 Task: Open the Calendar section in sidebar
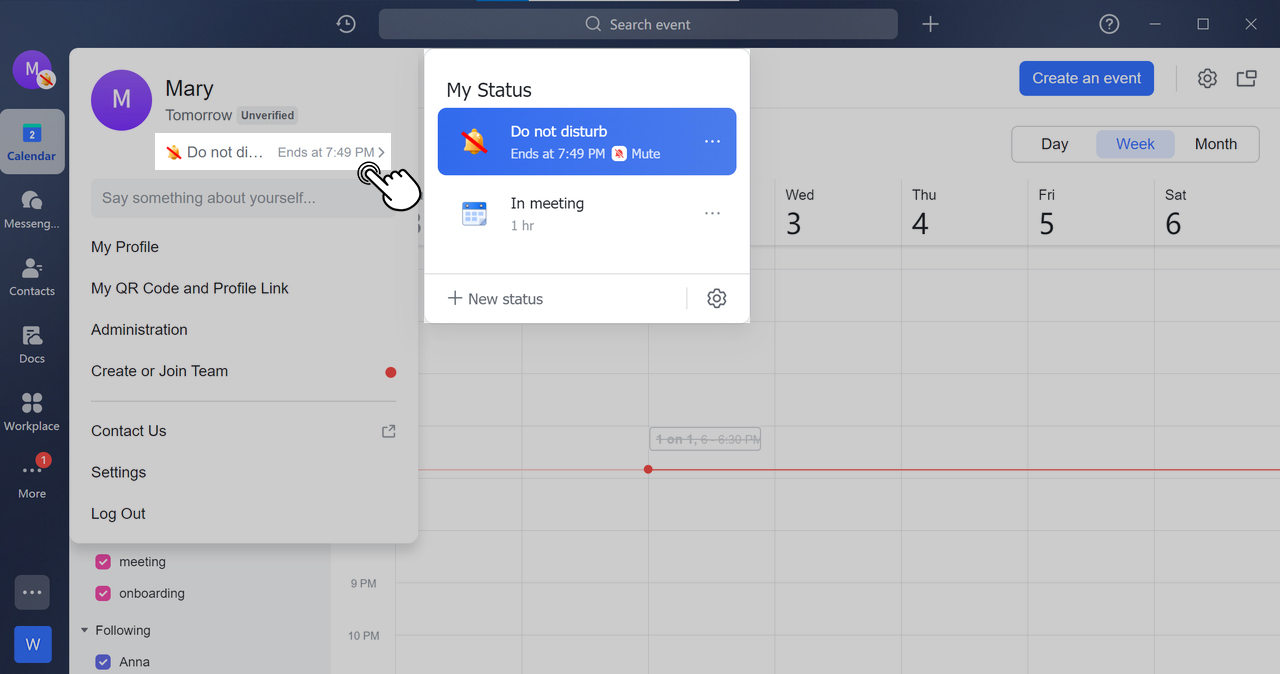coord(31,141)
